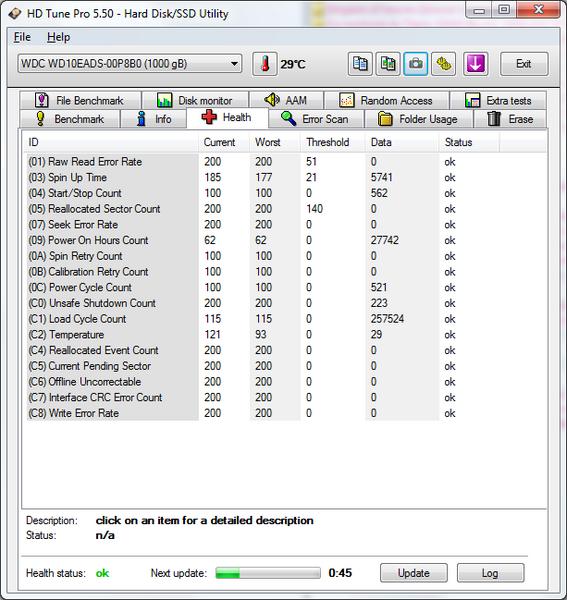
Task: Click the purple download arrow icon
Action: click(476, 64)
